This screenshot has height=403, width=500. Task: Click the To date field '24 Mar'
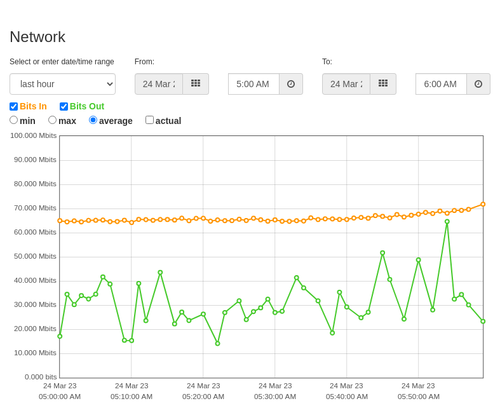[346, 84]
